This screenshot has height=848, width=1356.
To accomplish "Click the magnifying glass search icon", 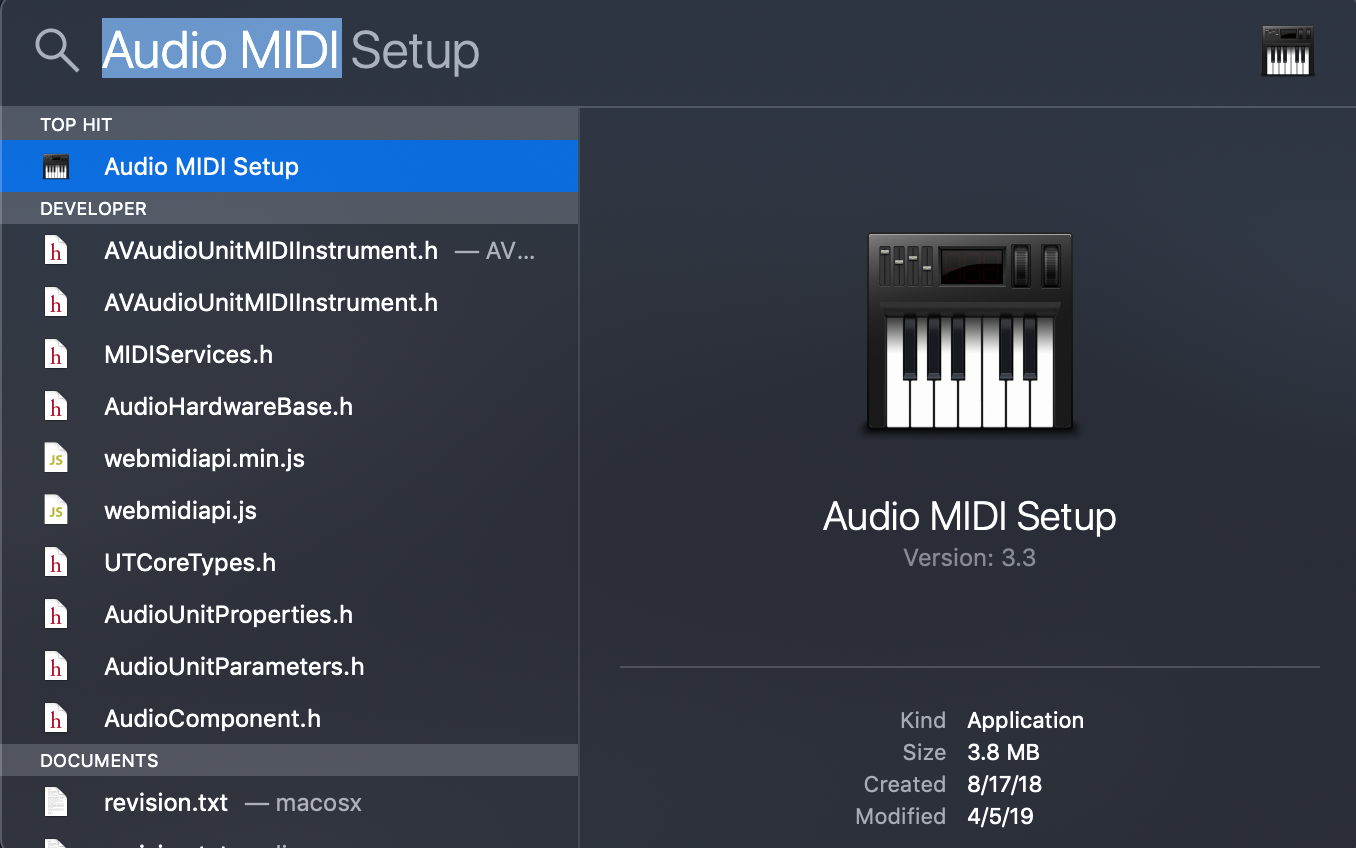I will point(57,50).
